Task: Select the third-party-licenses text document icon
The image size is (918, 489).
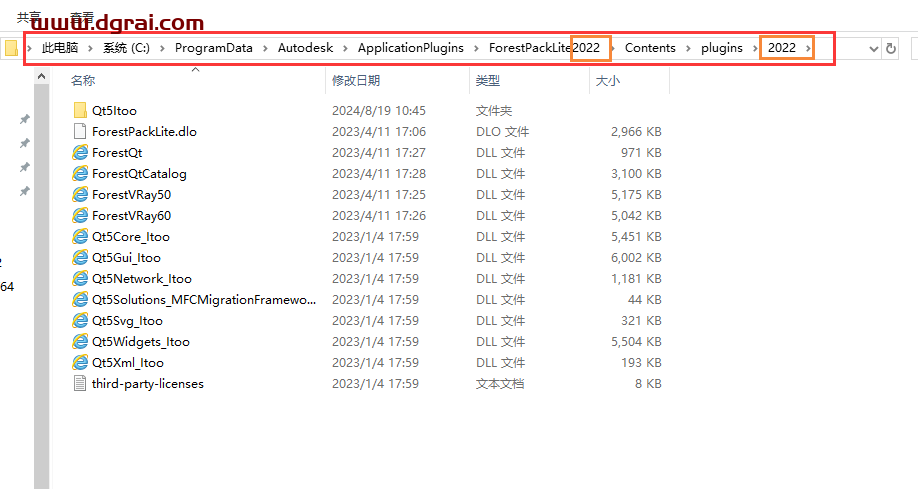Action: point(80,383)
